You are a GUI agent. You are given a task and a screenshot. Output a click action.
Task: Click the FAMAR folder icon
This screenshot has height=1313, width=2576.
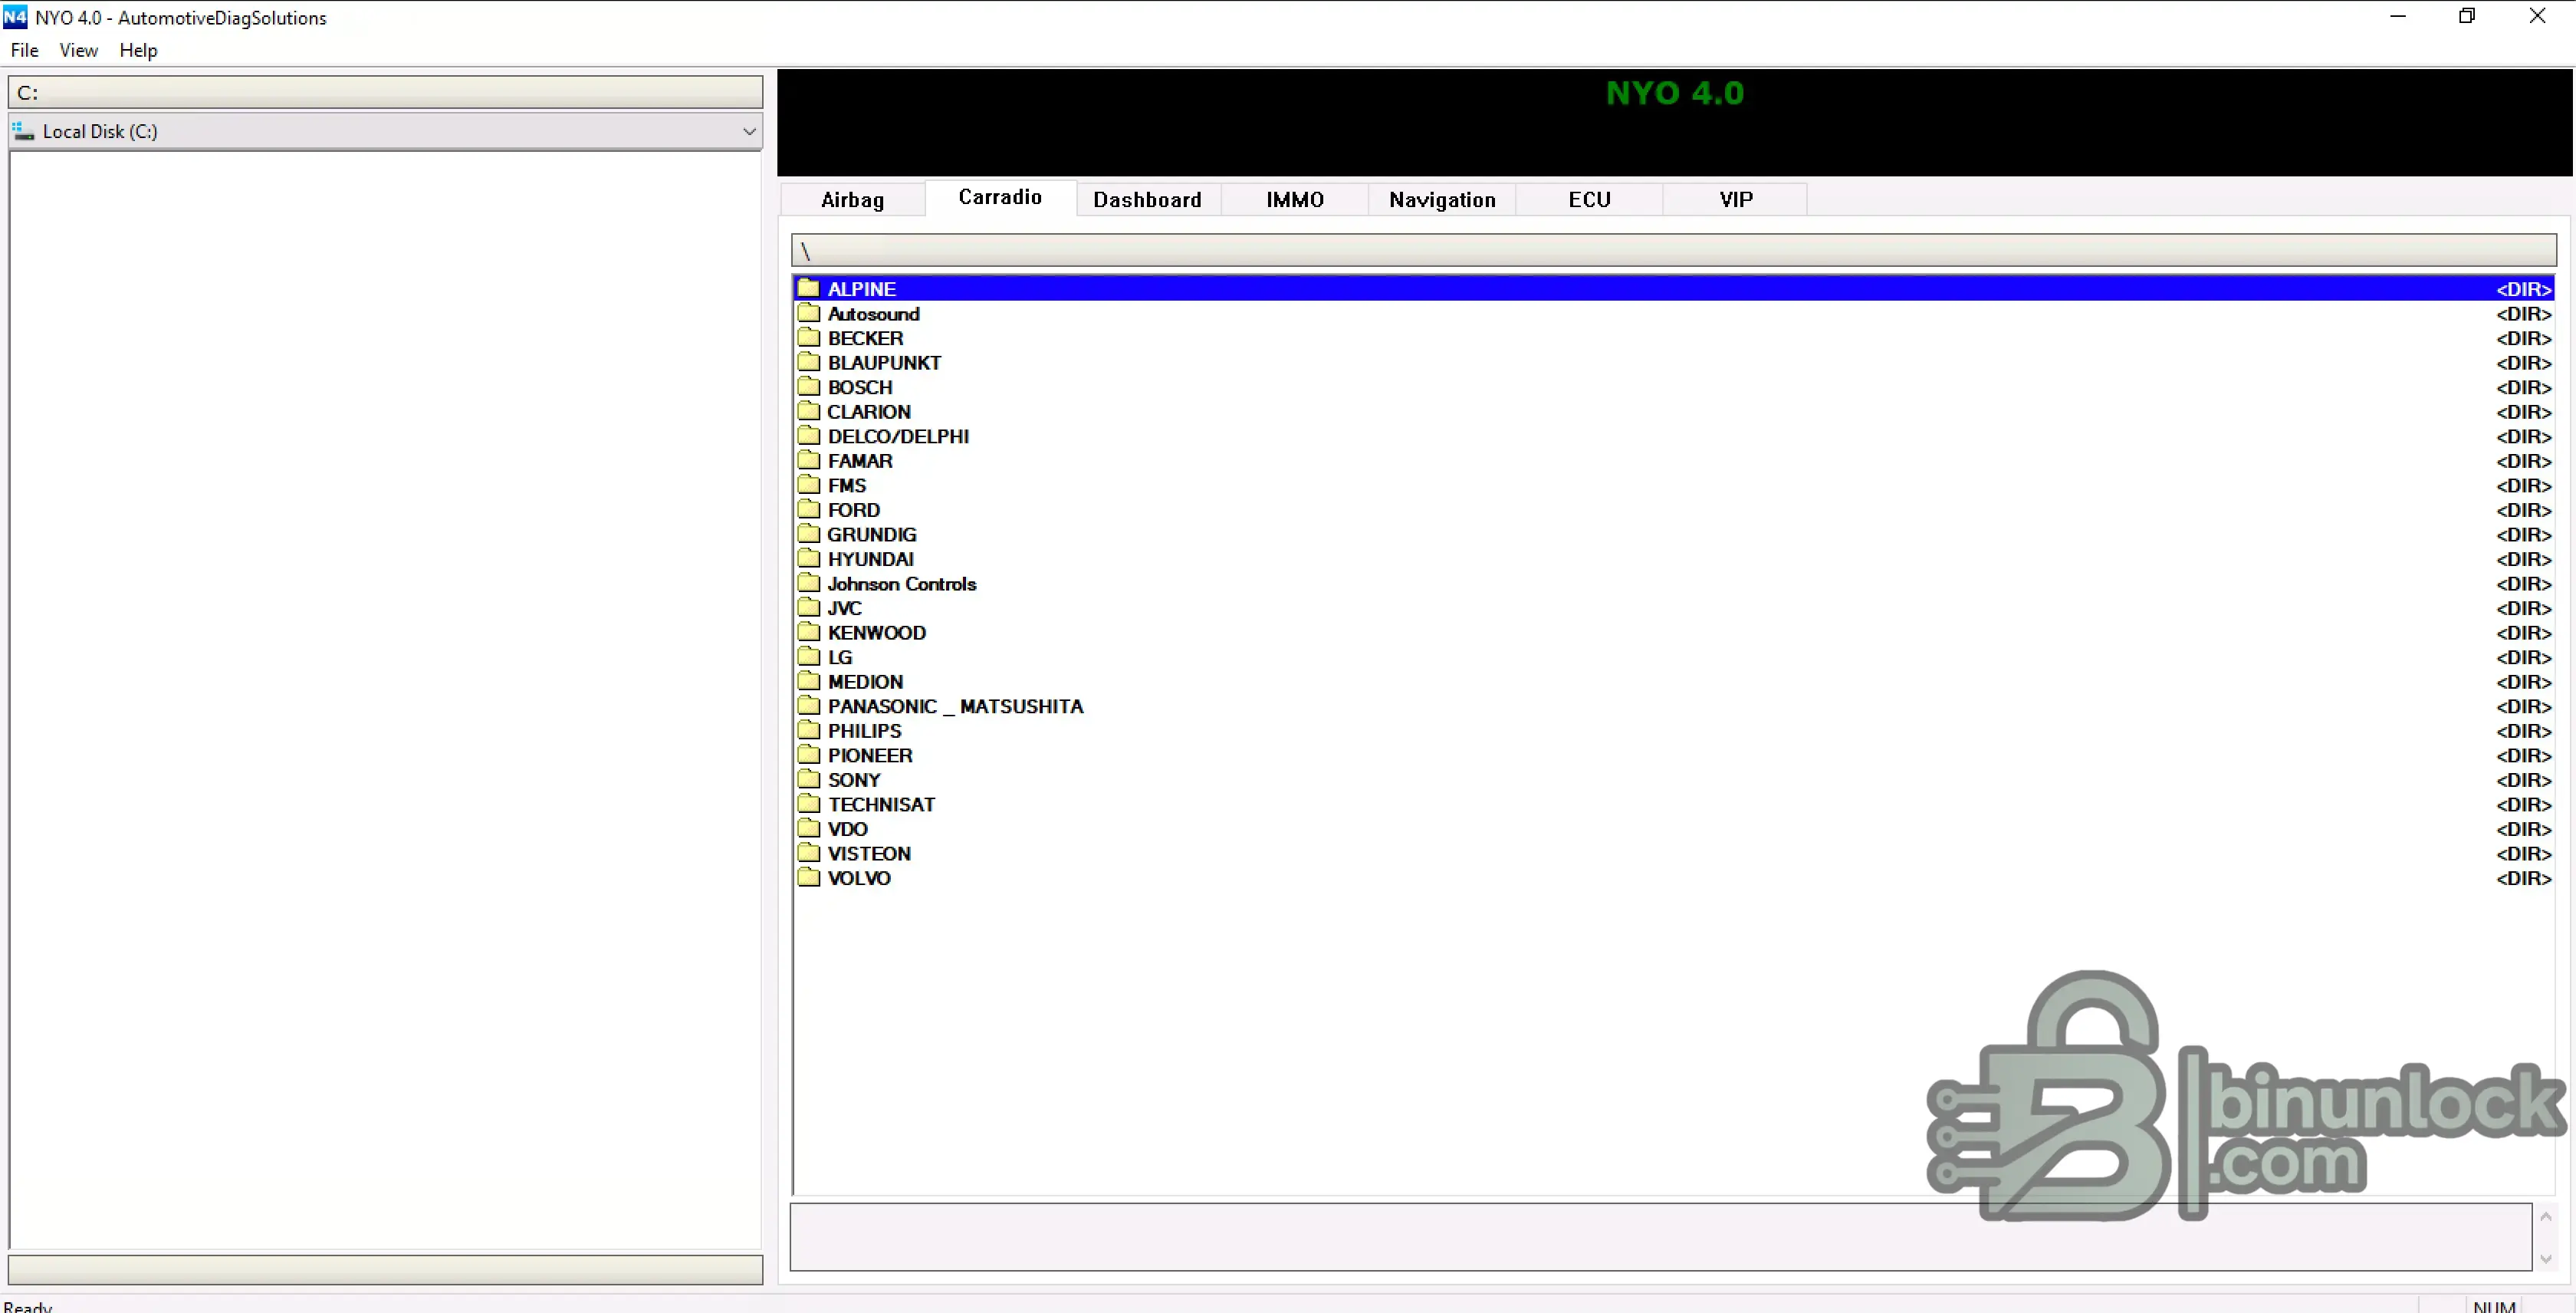tap(808, 460)
